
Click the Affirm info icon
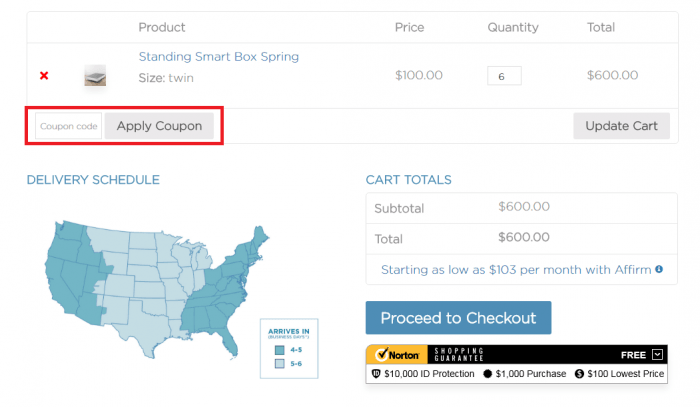pyautogui.click(x=659, y=270)
